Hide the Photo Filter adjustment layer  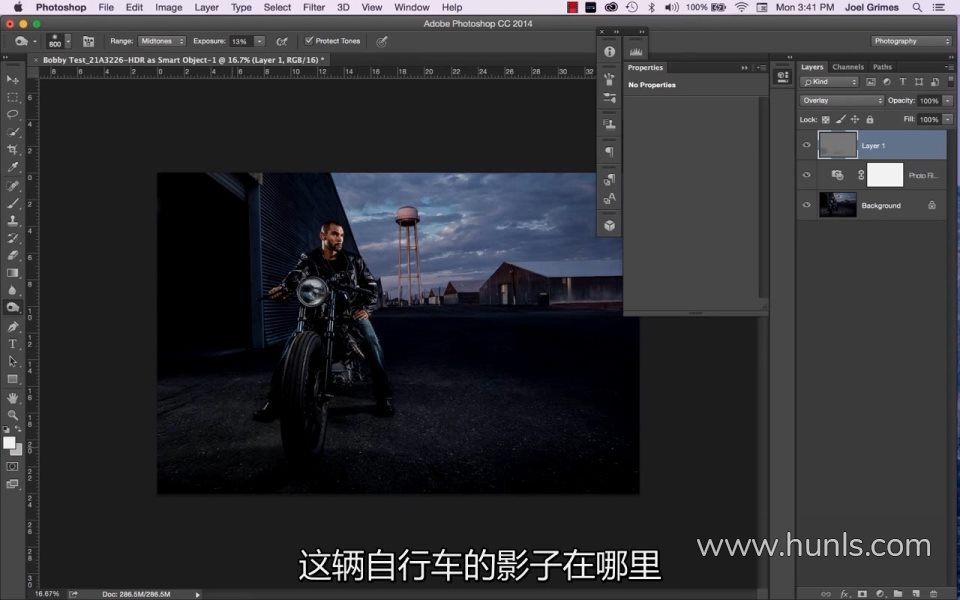(806, 175)
